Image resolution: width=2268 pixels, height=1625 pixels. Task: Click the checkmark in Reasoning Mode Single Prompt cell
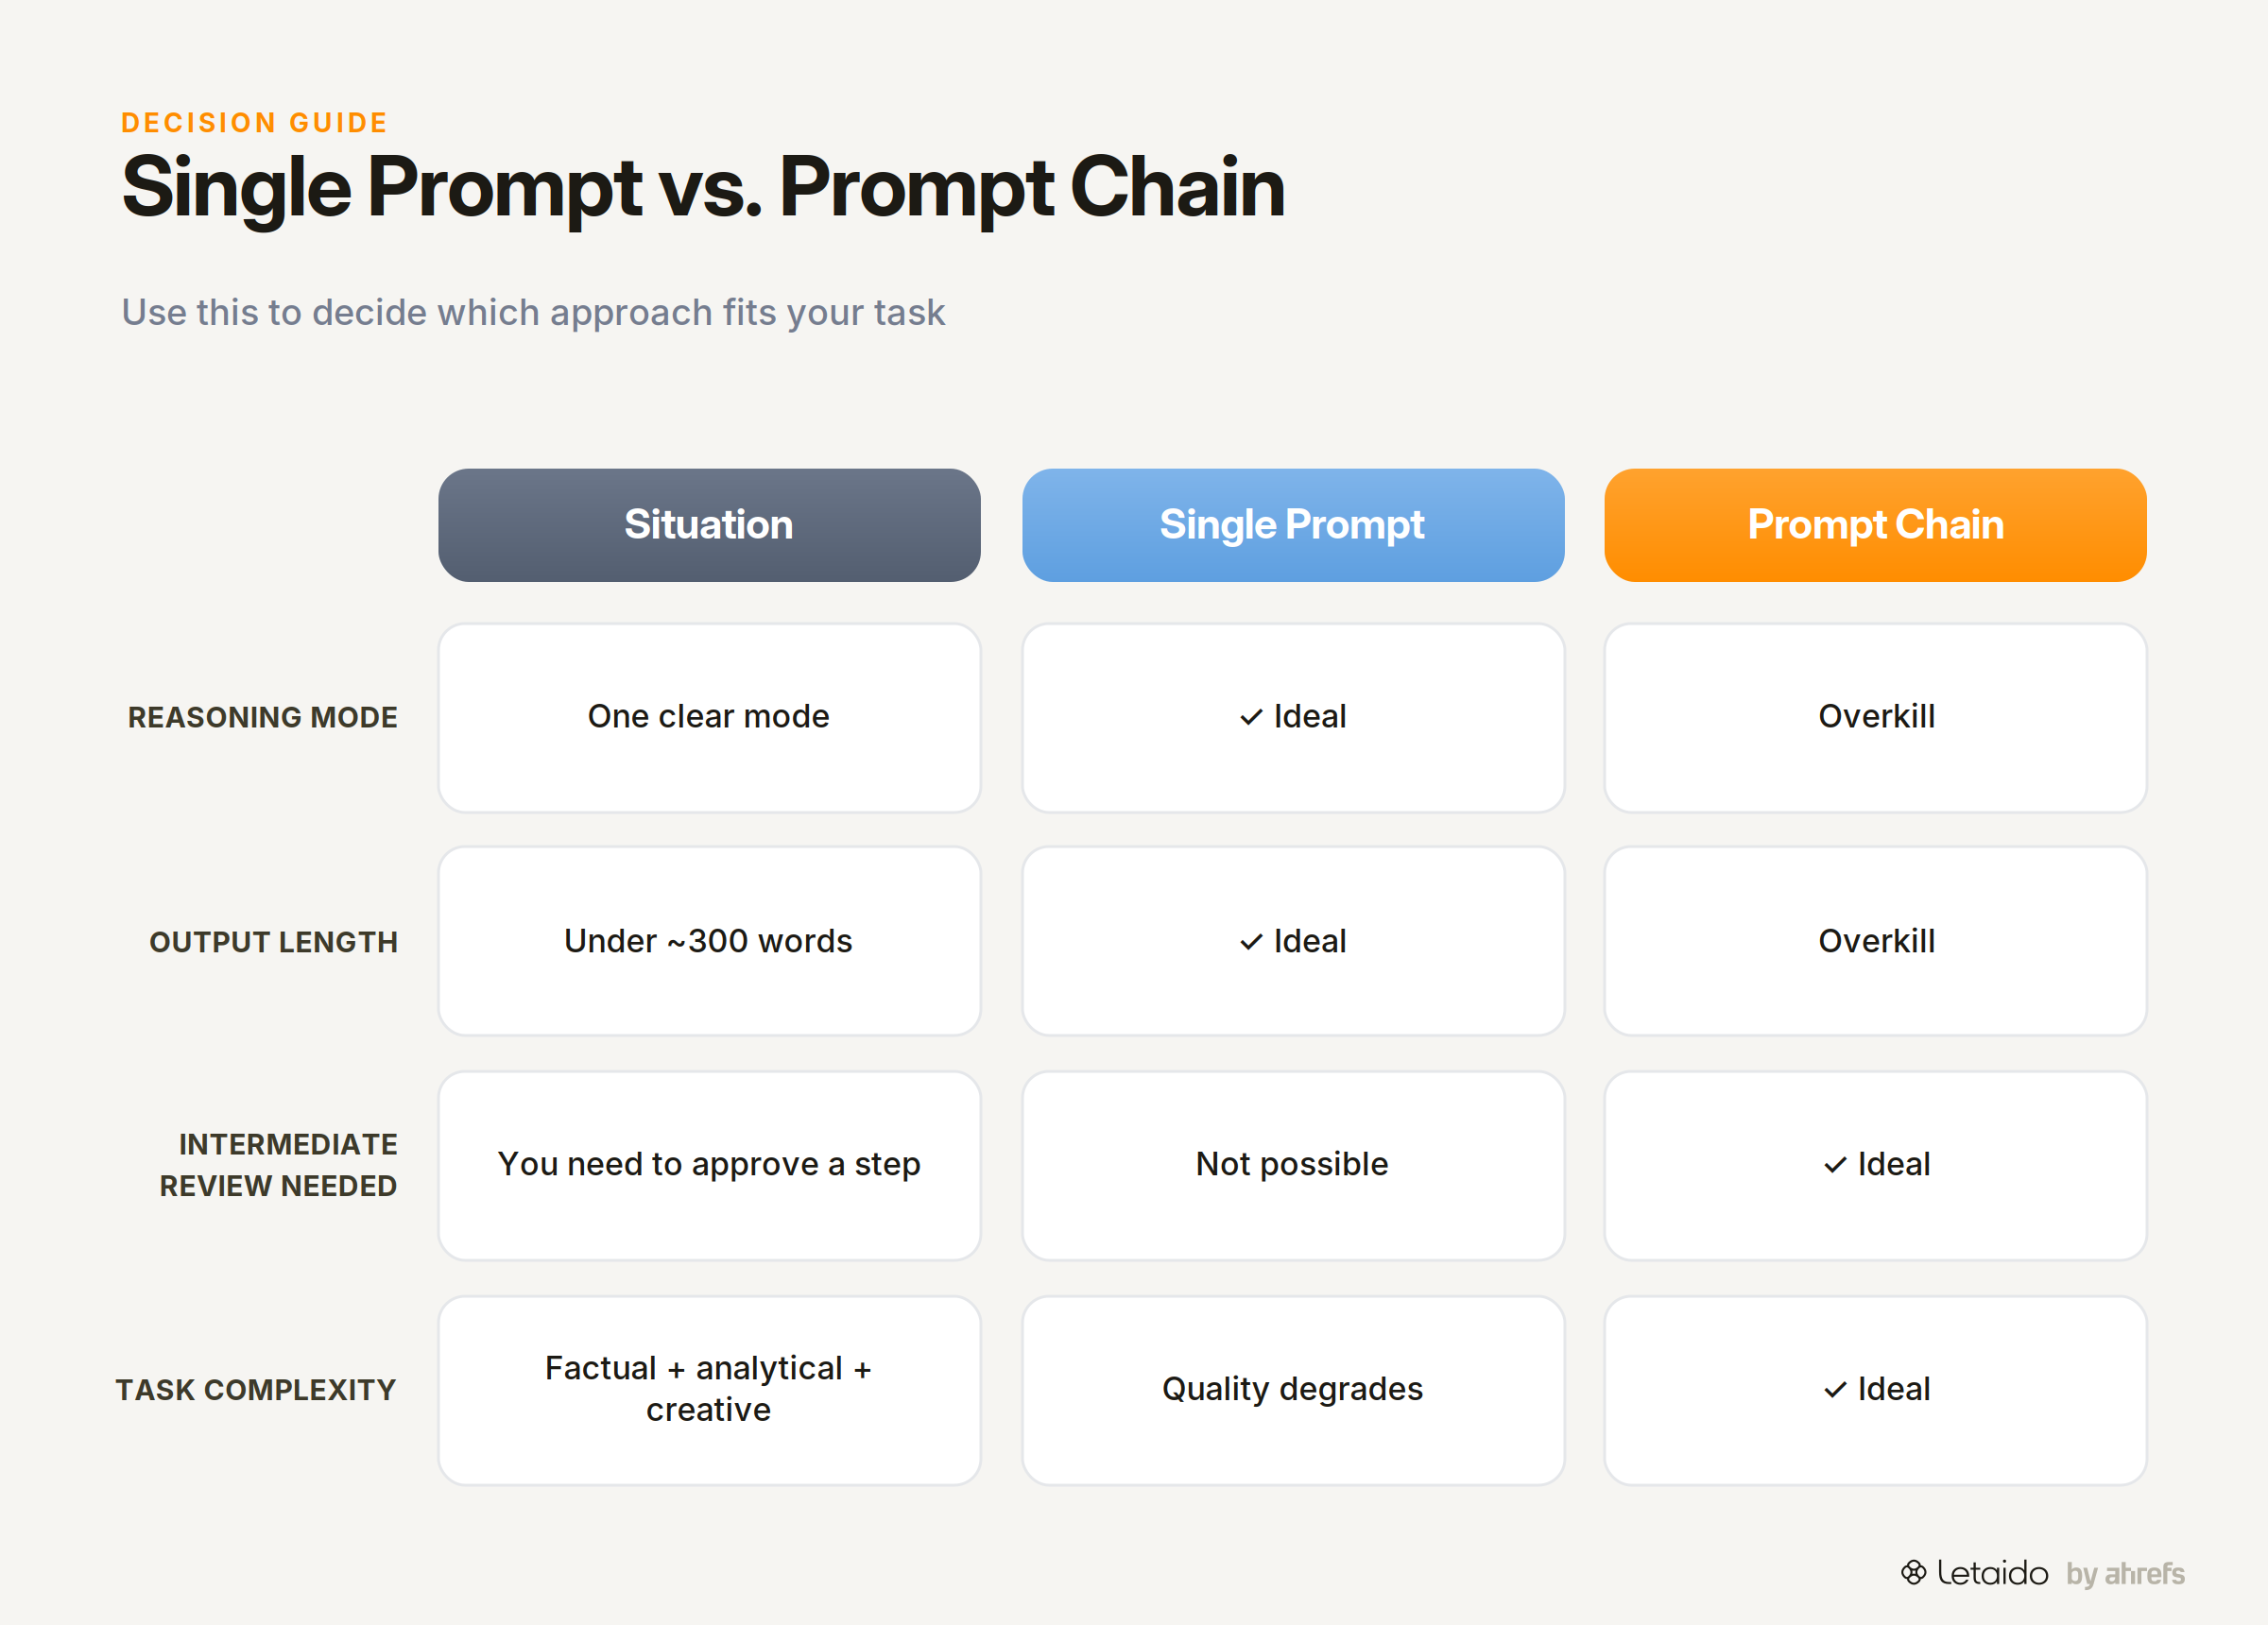coord(1251,717)
